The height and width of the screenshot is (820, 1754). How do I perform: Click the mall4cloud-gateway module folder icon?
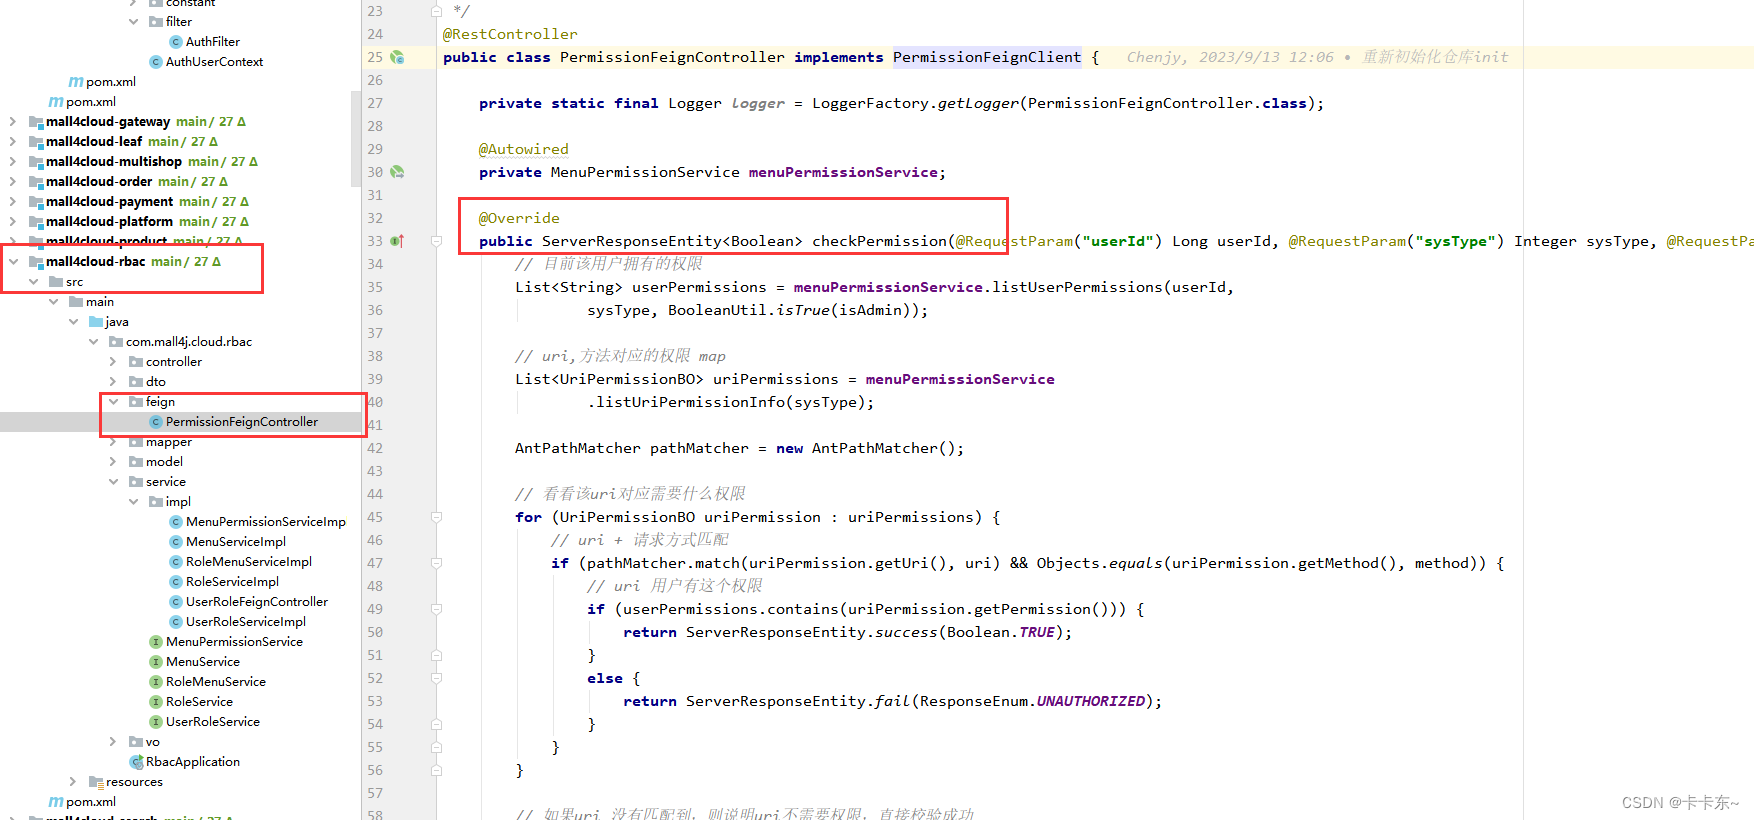[36, 122]
